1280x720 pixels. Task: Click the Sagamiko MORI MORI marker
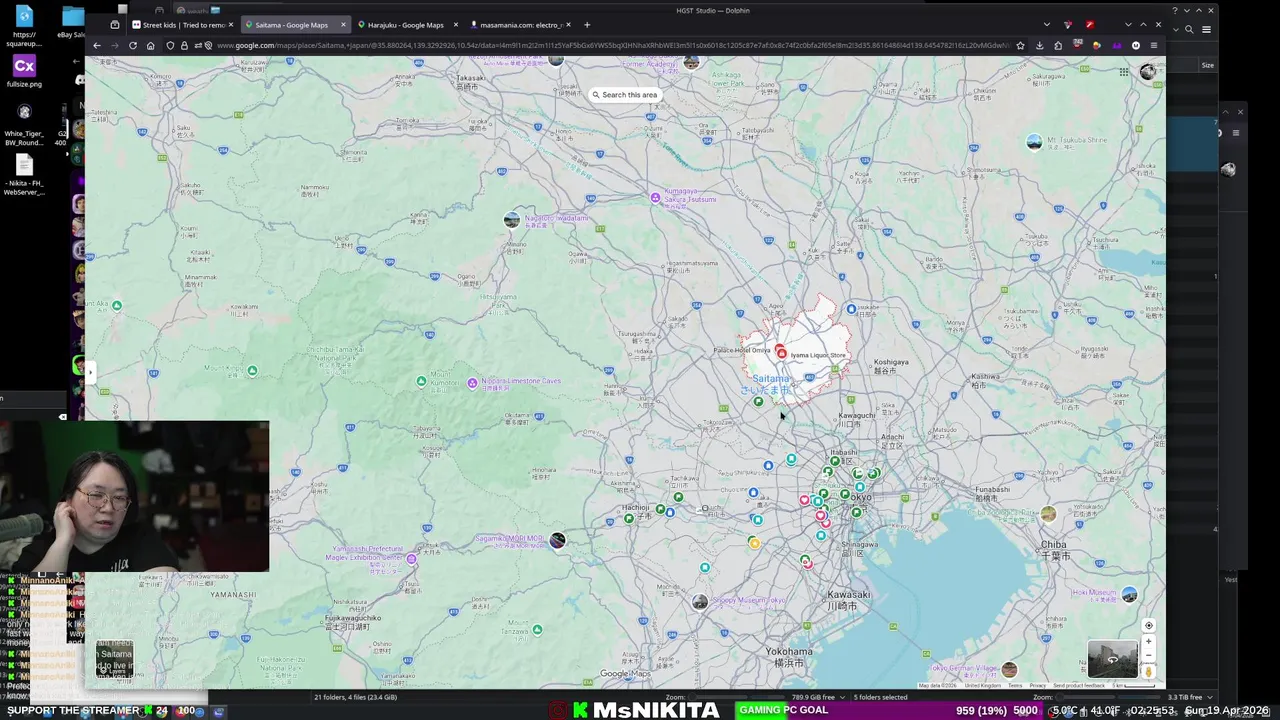(x=557, y=540)
